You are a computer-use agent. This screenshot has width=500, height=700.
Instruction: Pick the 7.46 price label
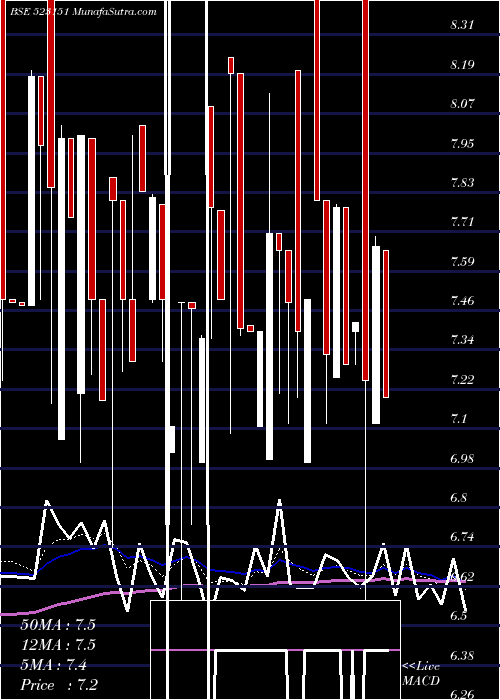(x=462, y=301)
